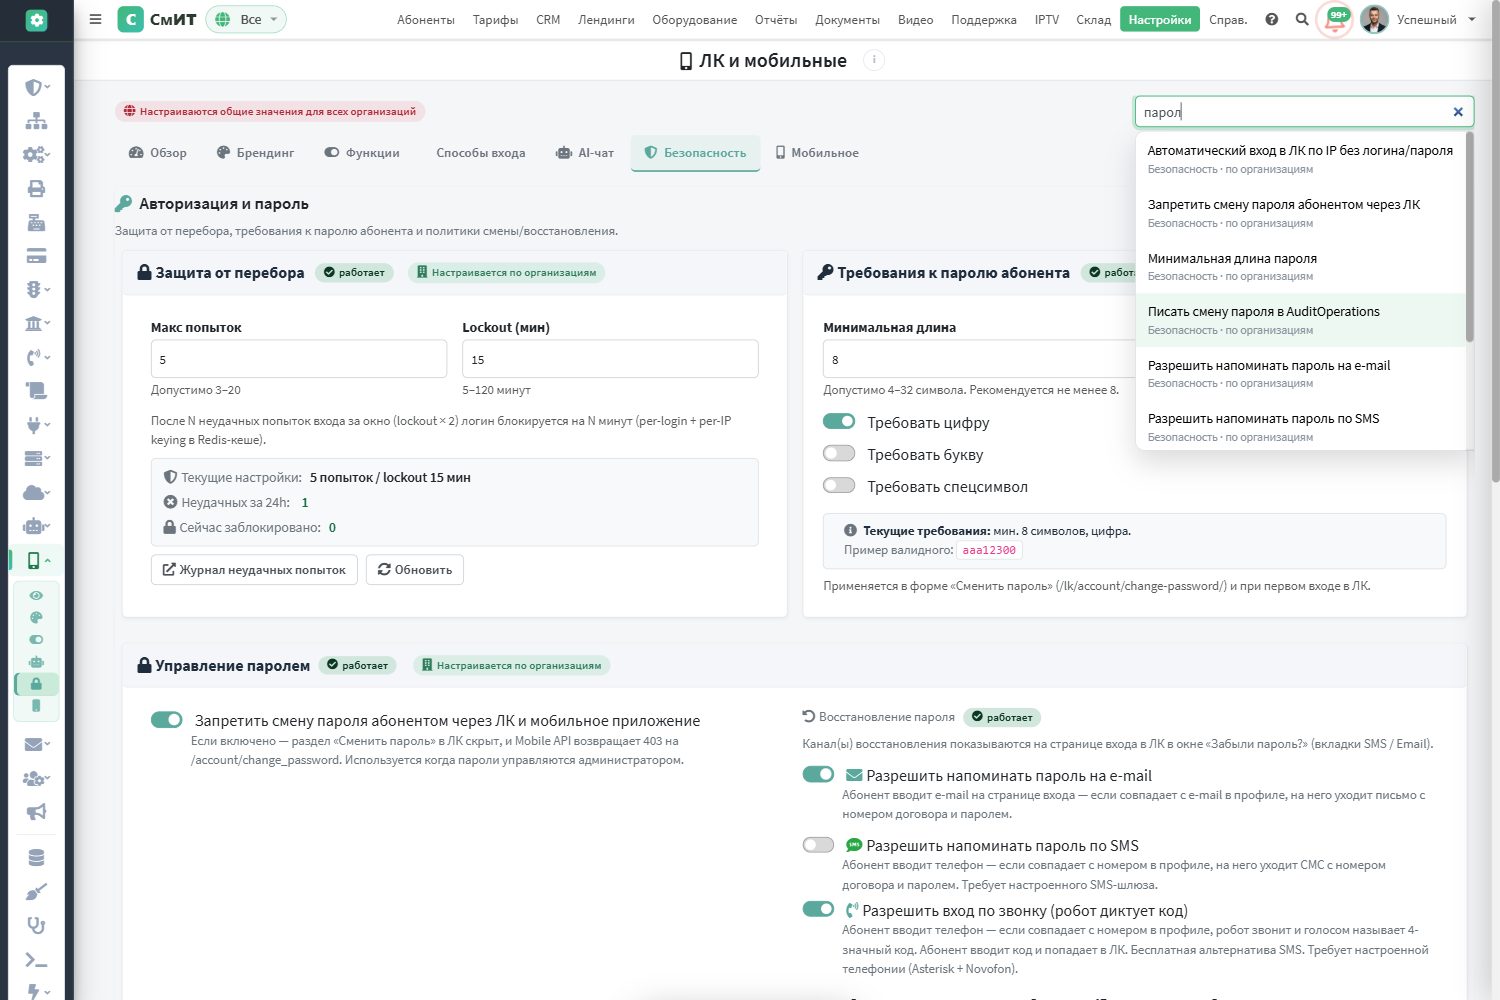Screen dimensions: 1500x1000
Task: Open notifications bell with 99+ badge
Action: [x=1335, y=20]
